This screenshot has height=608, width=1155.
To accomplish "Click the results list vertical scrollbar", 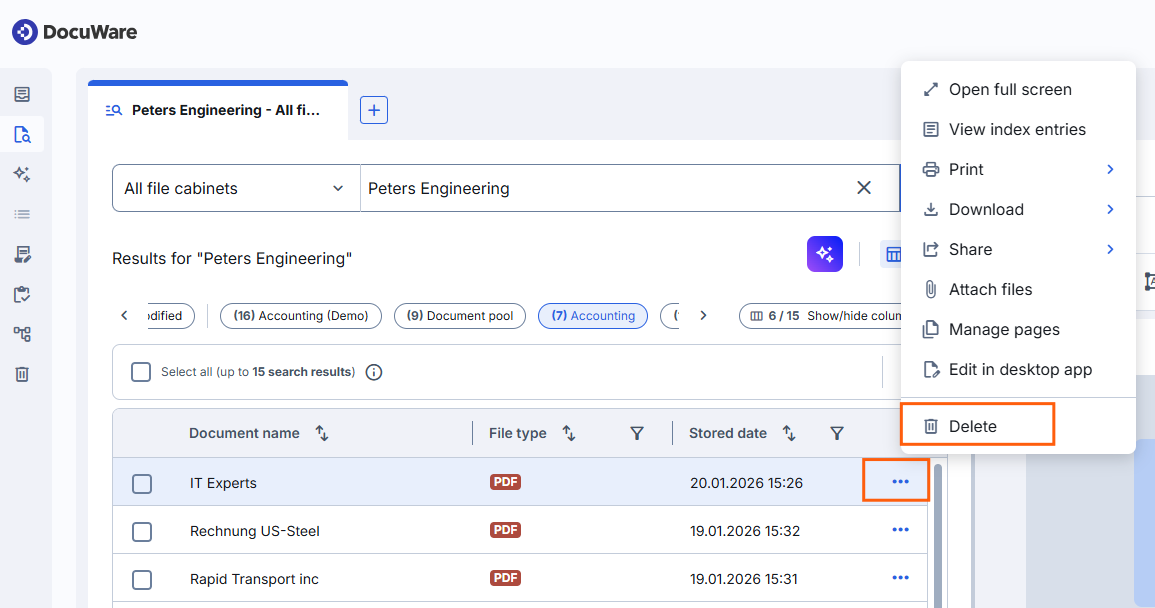I will (x=938, y=534).
